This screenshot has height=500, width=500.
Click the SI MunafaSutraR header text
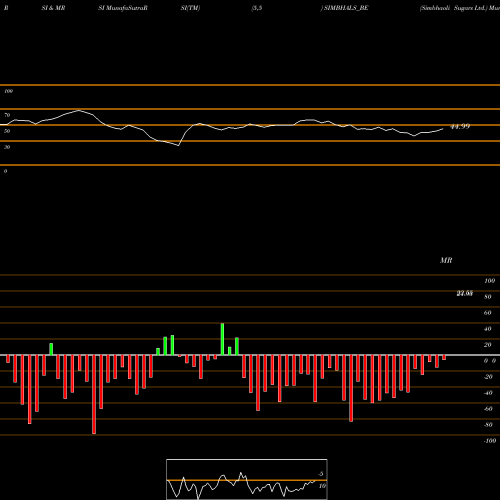click(x=123, y=8)
